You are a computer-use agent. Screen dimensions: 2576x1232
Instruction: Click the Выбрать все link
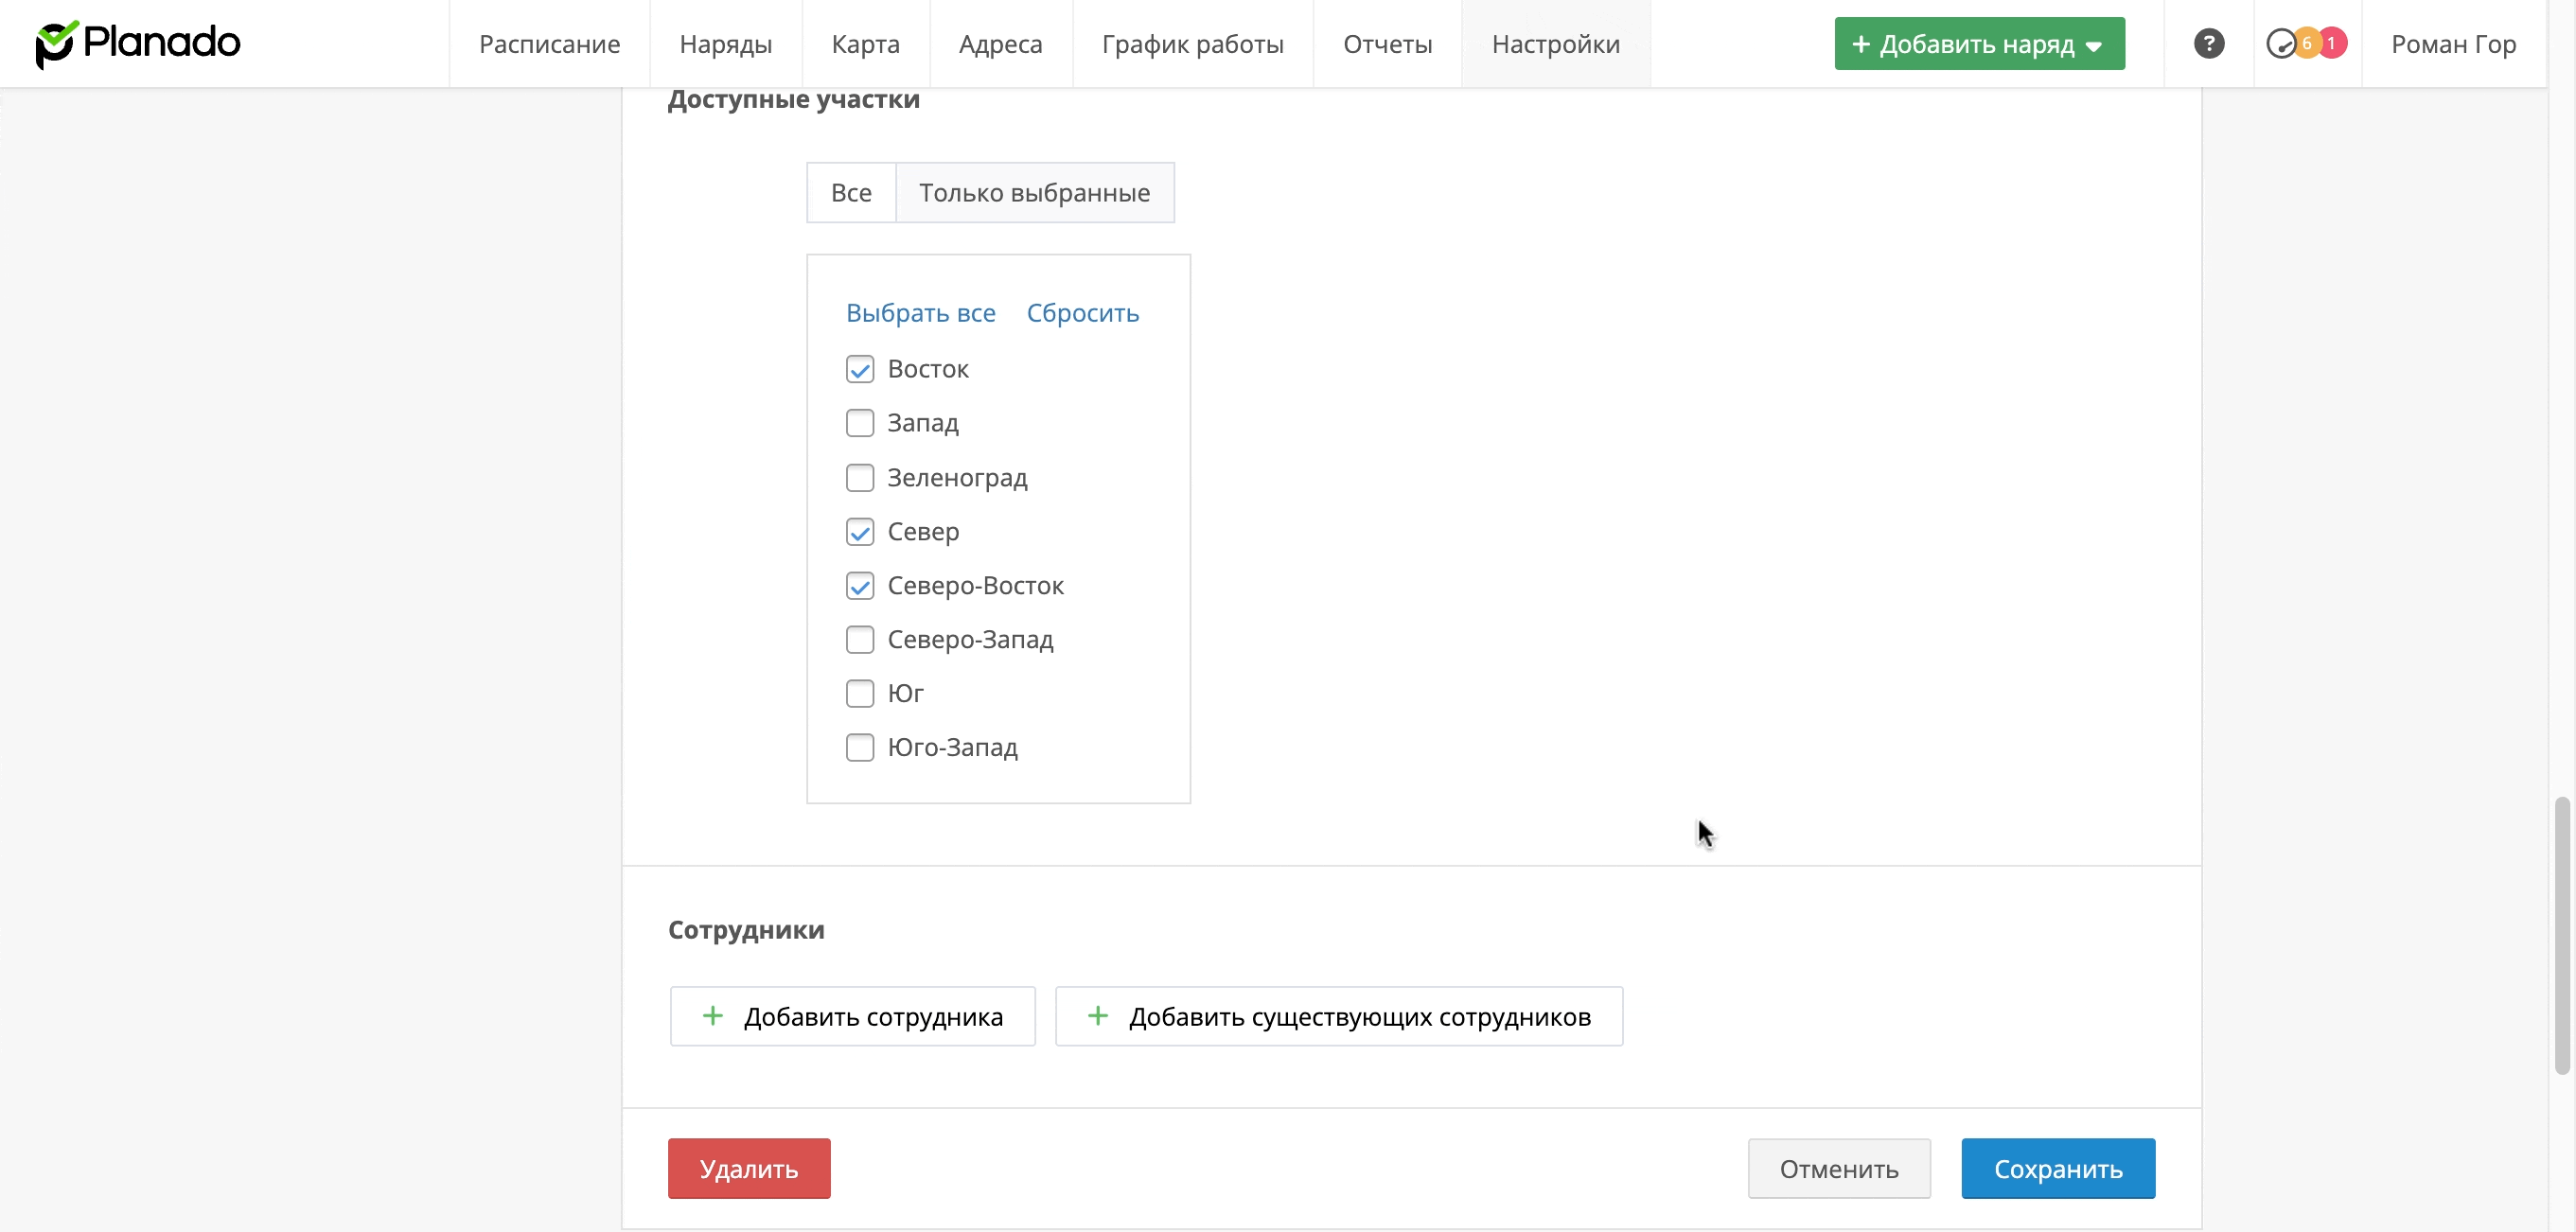[920, 313]
